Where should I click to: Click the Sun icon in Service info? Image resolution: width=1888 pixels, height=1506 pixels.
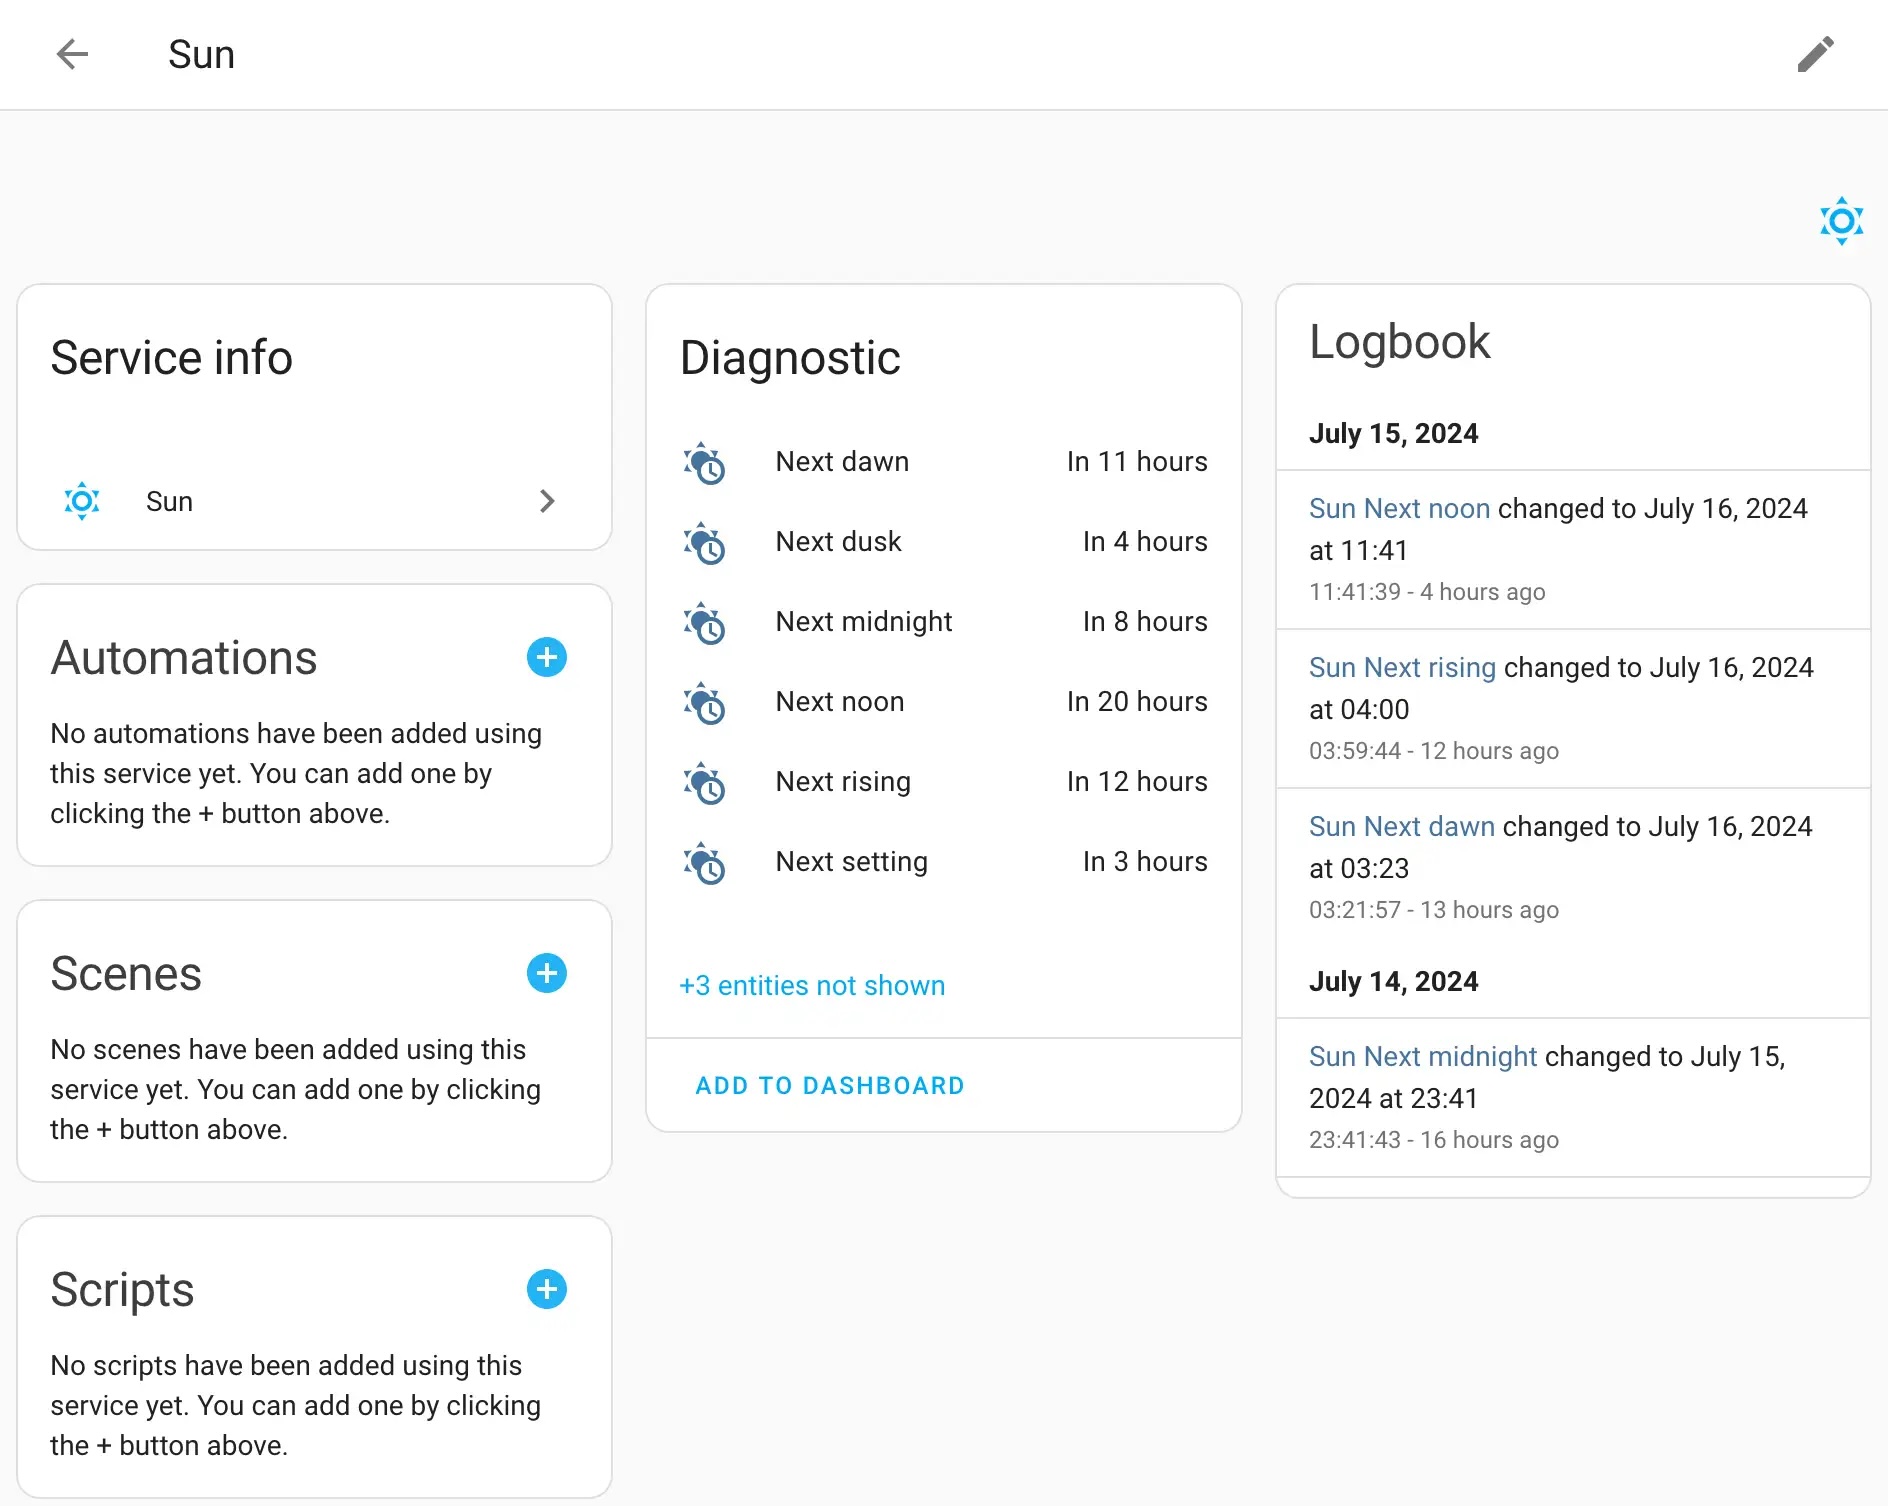pyautogui.click(x=82, y=501)
